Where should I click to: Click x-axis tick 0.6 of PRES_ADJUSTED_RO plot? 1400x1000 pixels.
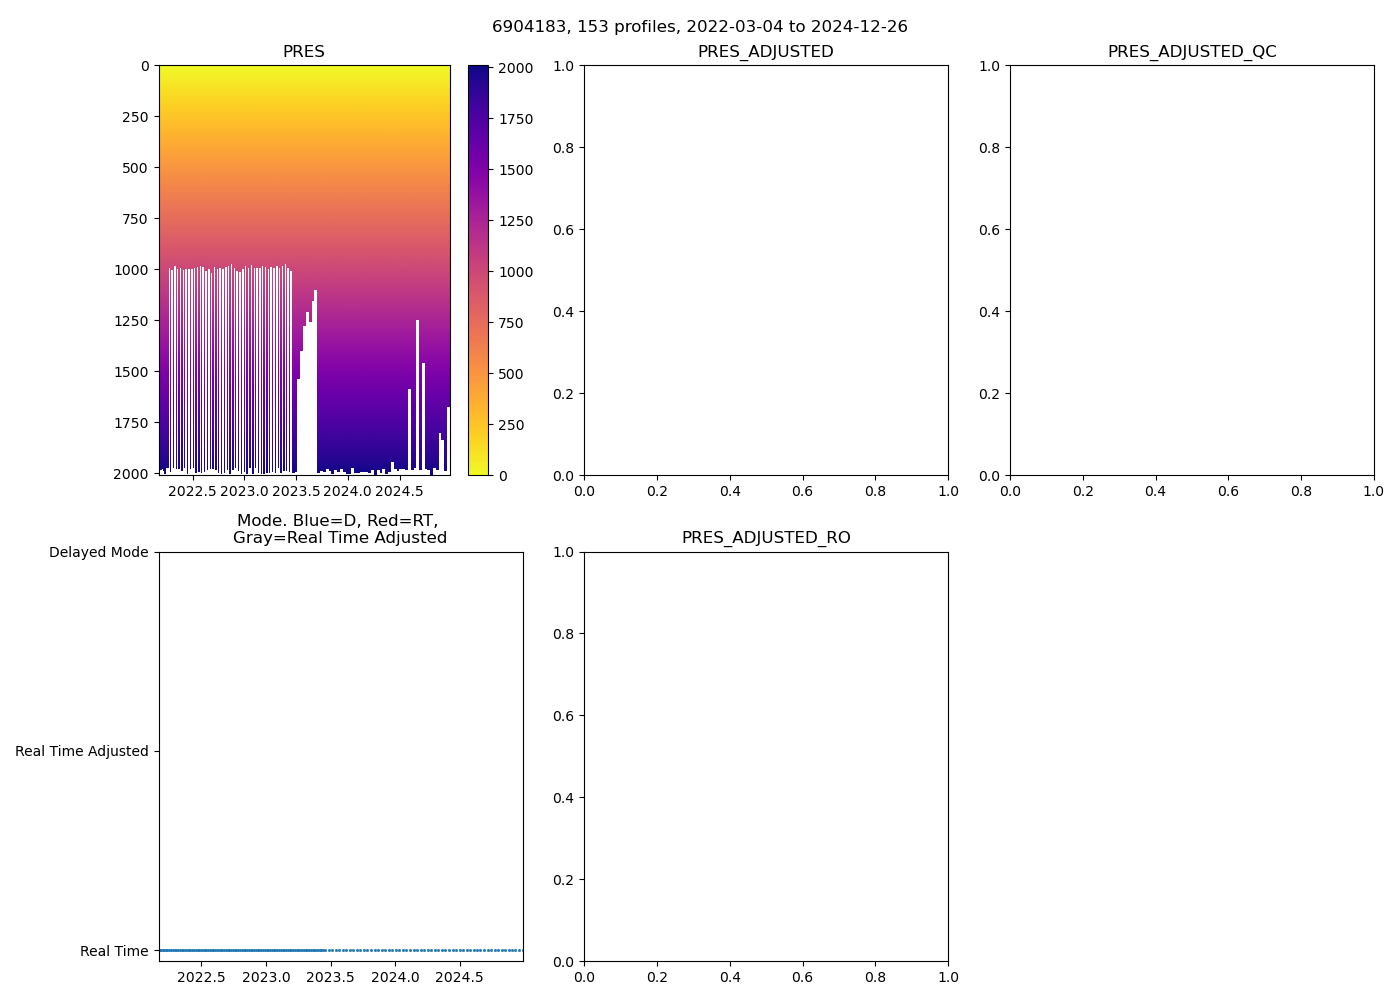(803, 978)
